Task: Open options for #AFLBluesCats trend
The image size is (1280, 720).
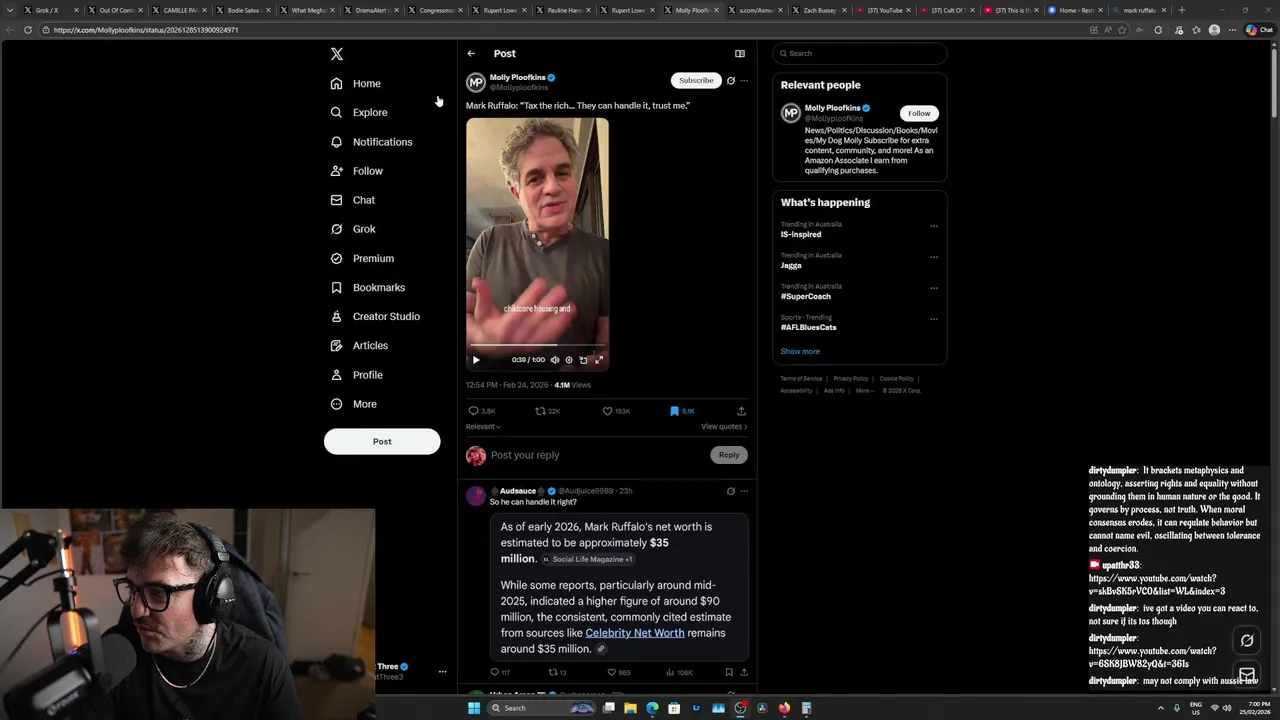Action: pyautogui.click(x=934, y=319)
